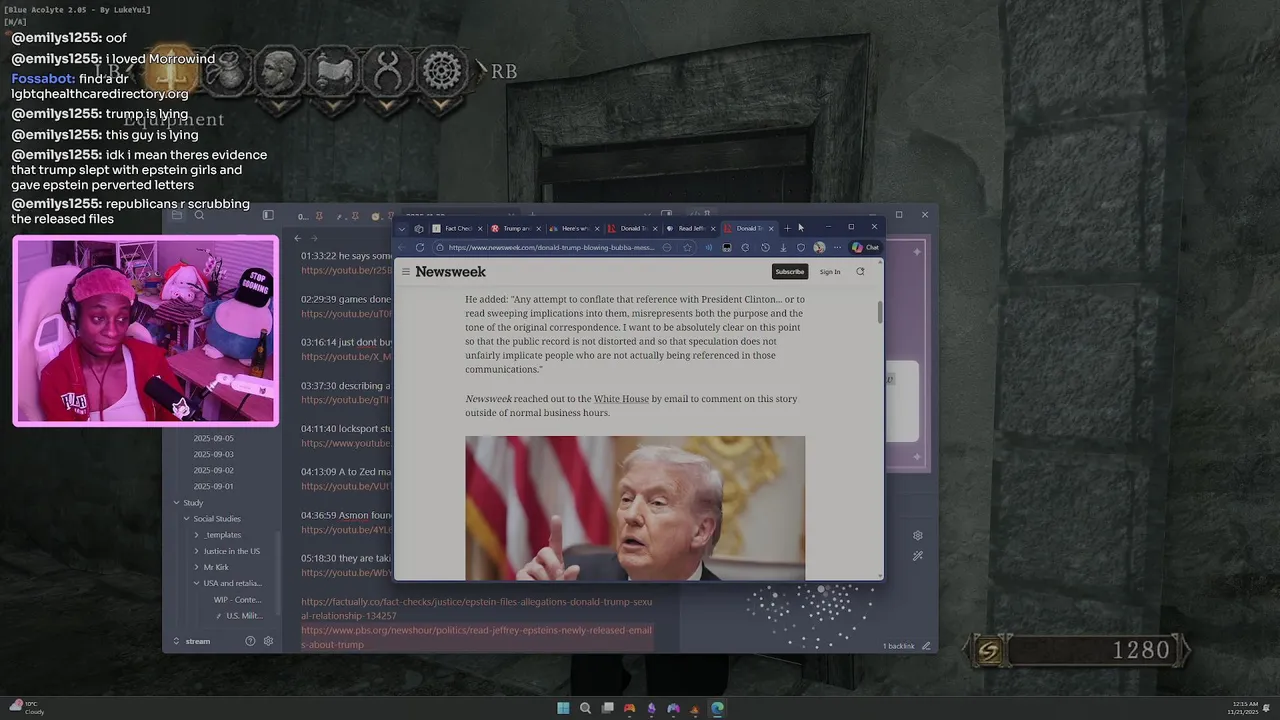The height and width of the screenshot is (720, 1280).
Task: Open the White House link in article
Action: coord(621,399)
